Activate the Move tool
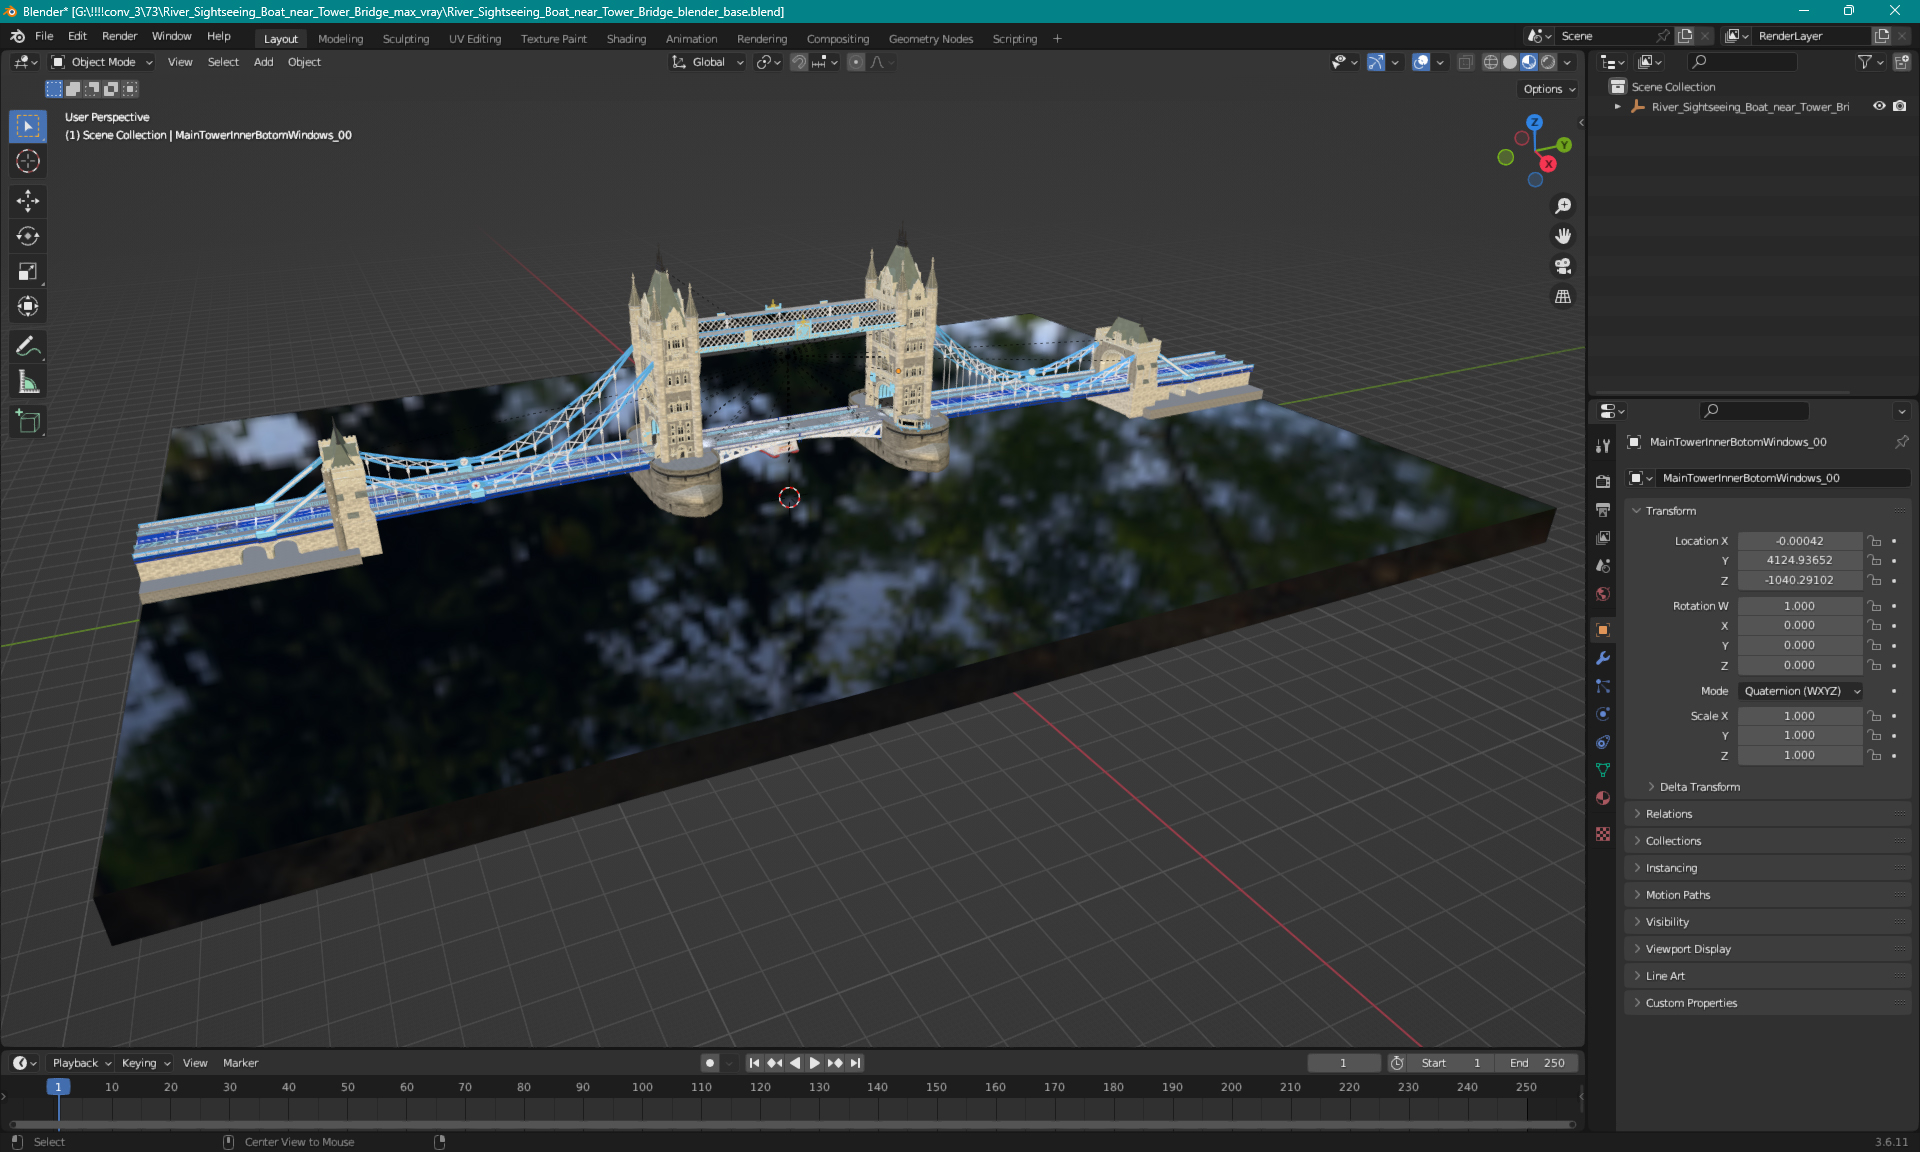 [28, 201]
